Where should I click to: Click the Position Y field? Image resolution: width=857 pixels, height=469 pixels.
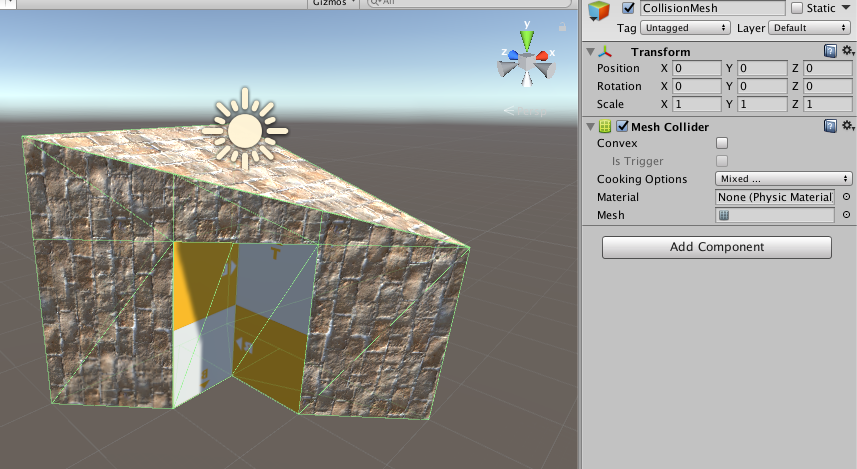point(762,68)
